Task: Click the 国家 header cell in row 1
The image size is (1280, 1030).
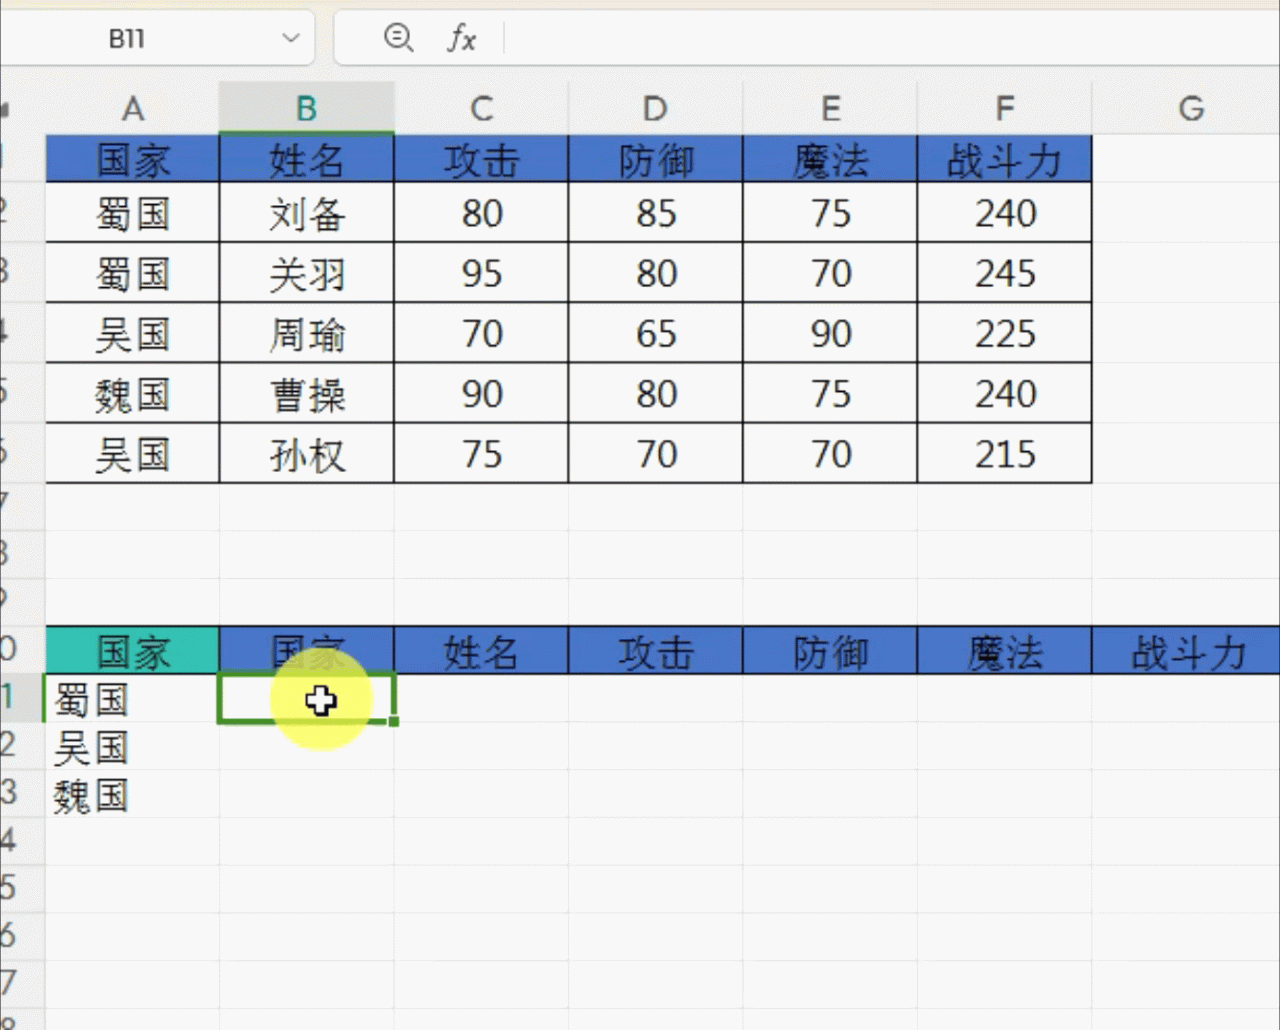Action: 132,159
